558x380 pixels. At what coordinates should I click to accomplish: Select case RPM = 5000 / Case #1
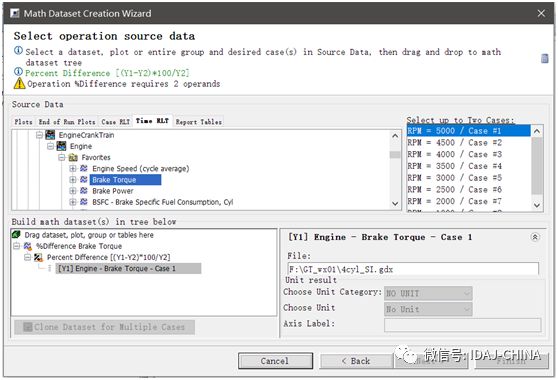[x=469, y=131]
